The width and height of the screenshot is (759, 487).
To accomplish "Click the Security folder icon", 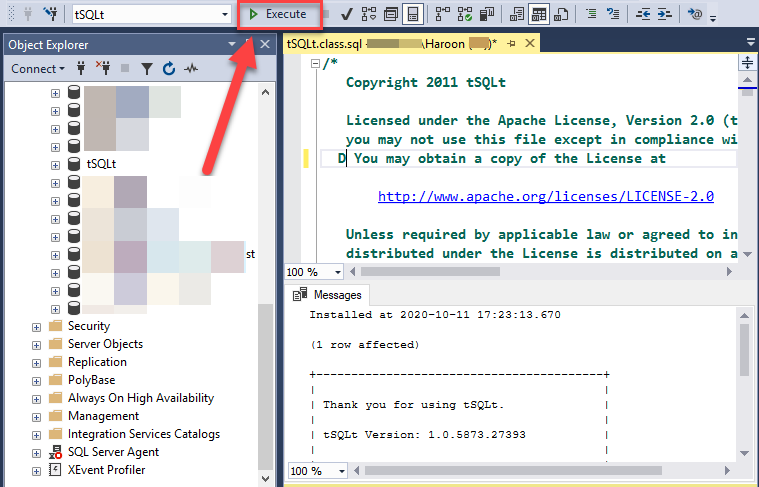I will point(56,326).
